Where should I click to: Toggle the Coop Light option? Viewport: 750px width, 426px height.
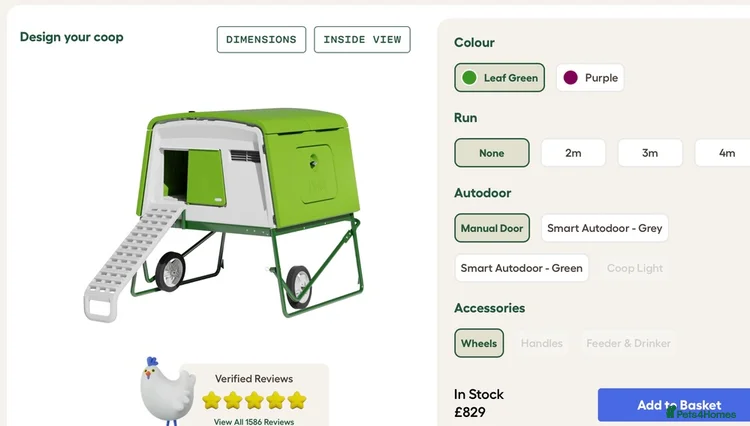635,268
